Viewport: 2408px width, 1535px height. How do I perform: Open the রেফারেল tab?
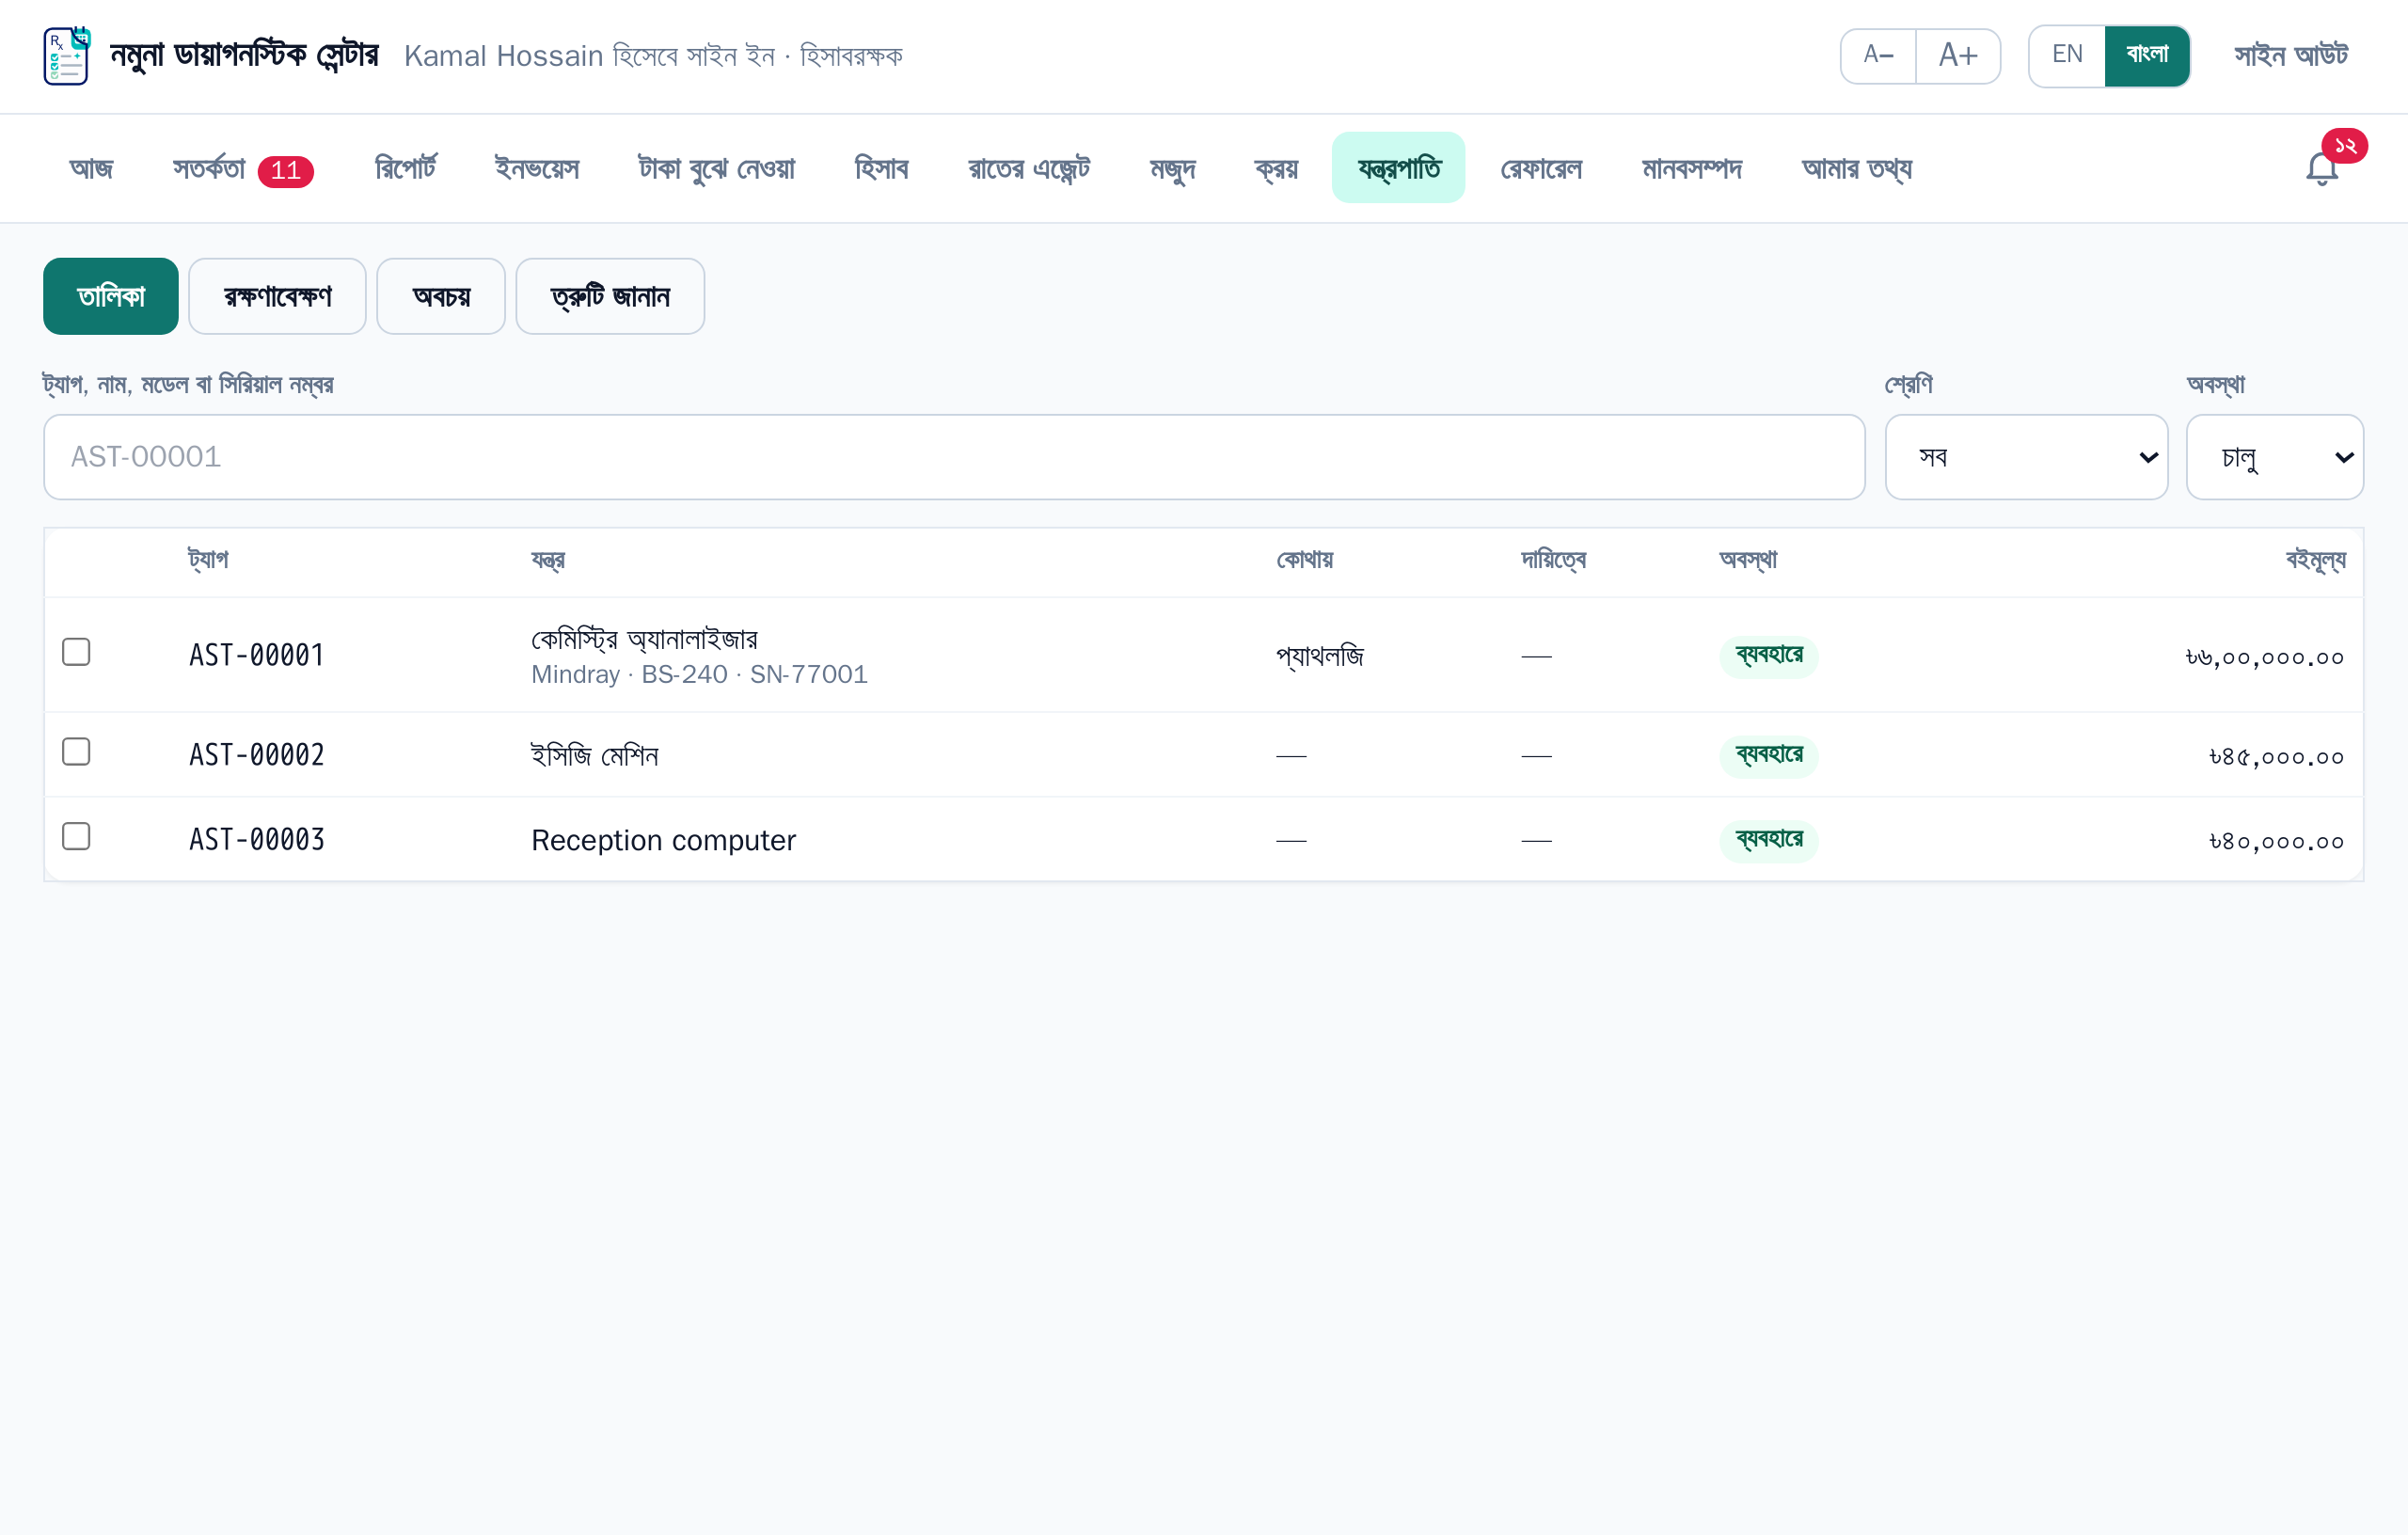click(1541, 168)
